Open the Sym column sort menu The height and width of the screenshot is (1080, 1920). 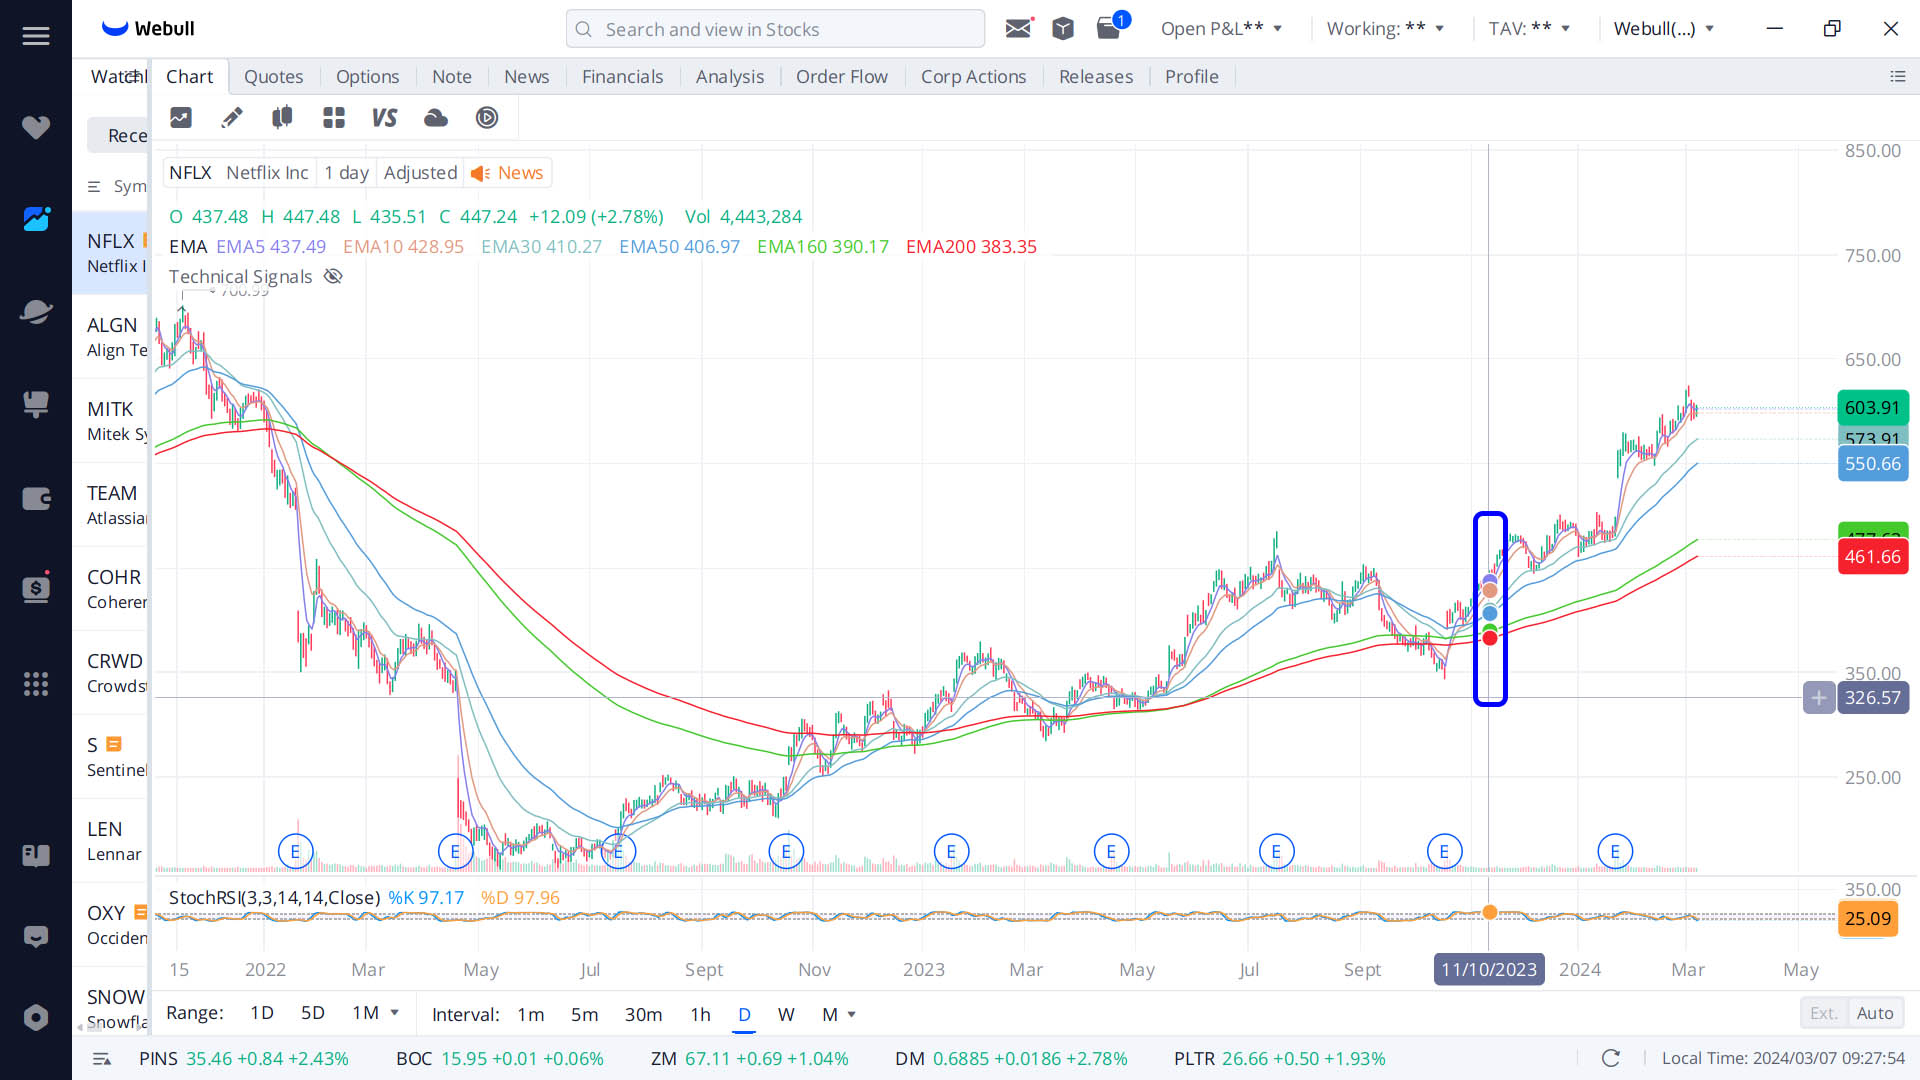(117, 187)
